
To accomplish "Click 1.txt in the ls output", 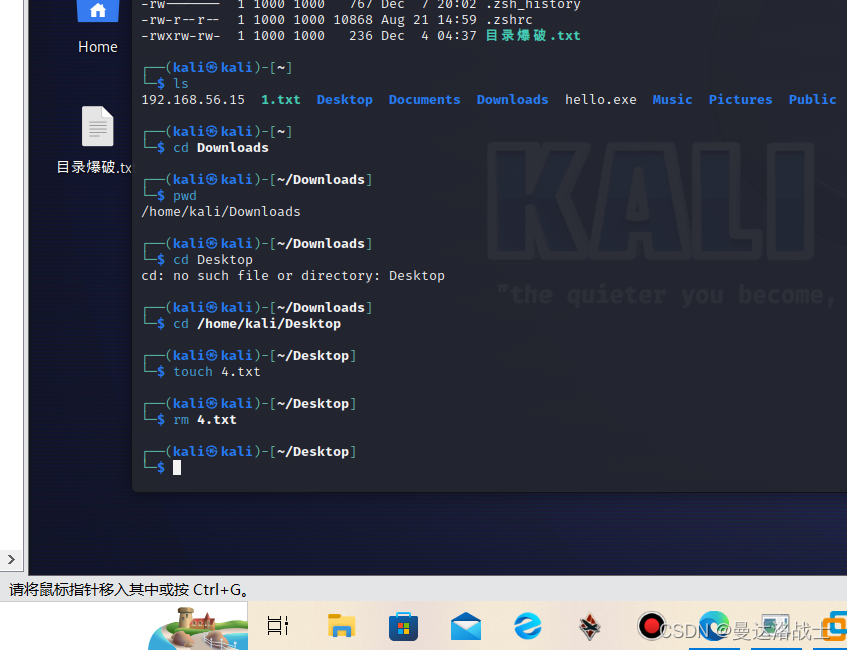I will coord(281,99).
